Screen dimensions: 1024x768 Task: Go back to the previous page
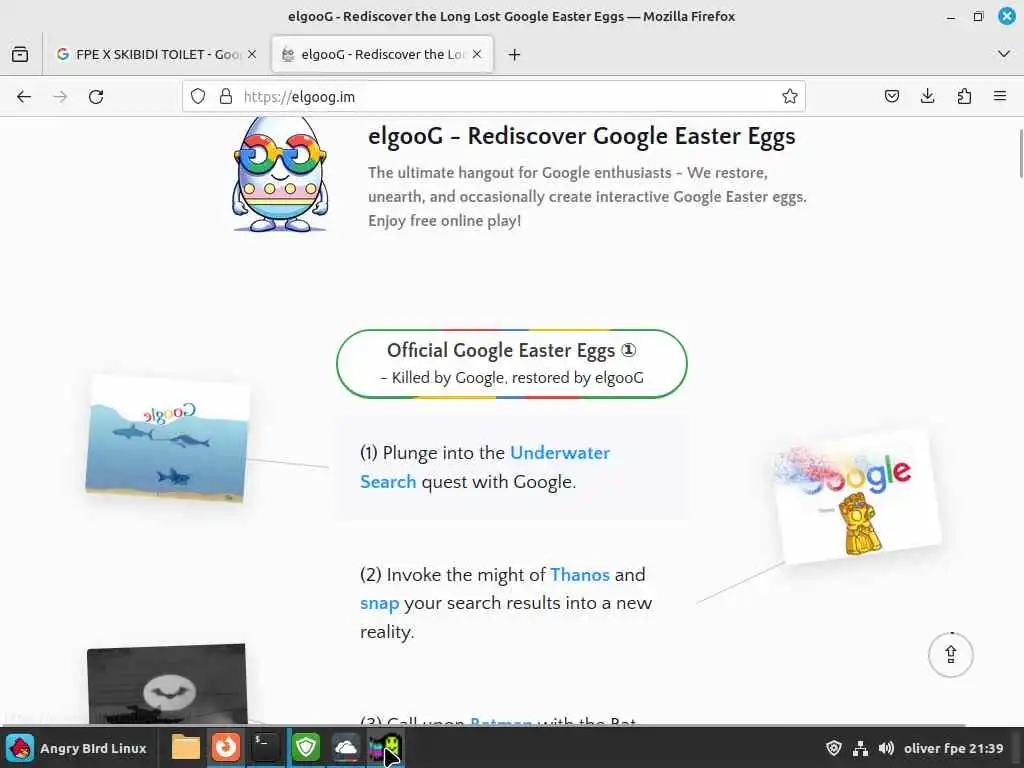(24, 97)
